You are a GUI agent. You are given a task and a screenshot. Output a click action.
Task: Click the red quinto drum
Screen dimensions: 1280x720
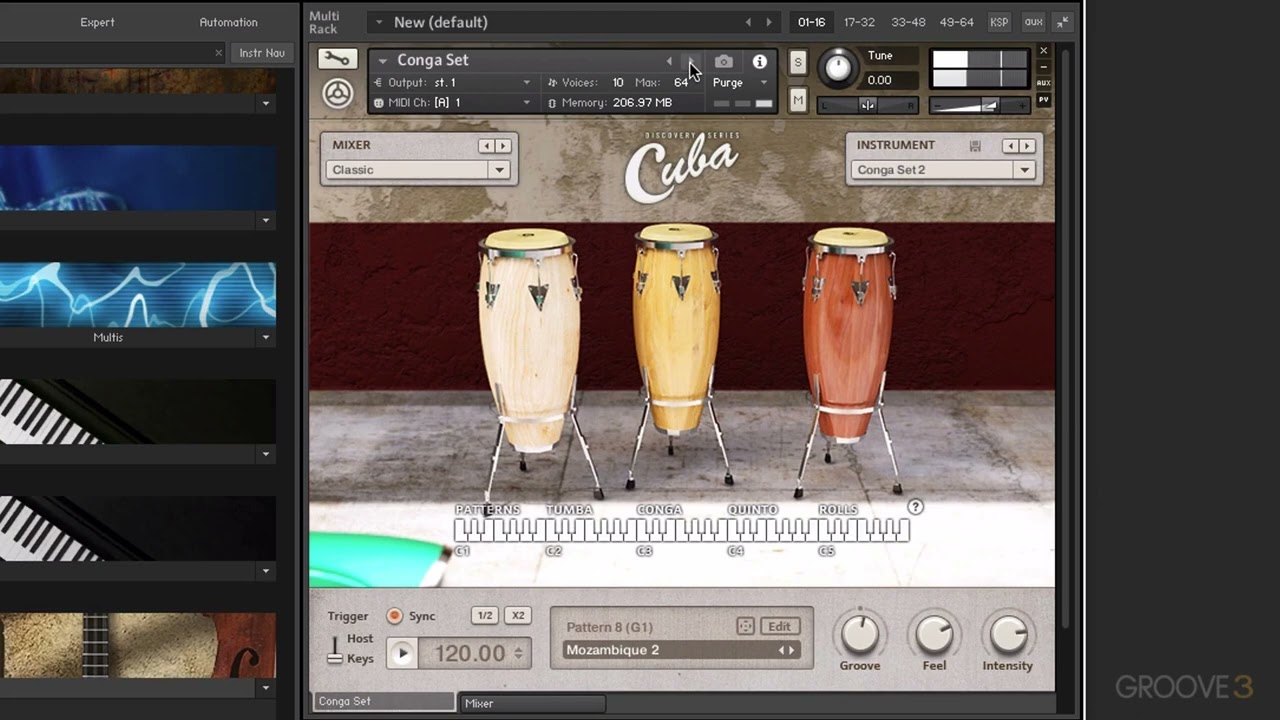pyautogui.click(x=848, y=335)
